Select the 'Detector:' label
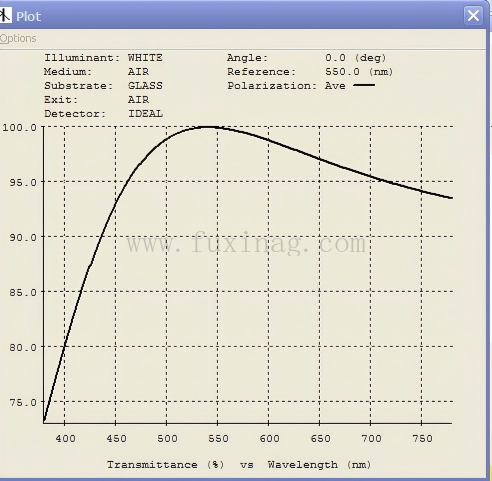The image size is (492, 481). 75,114
